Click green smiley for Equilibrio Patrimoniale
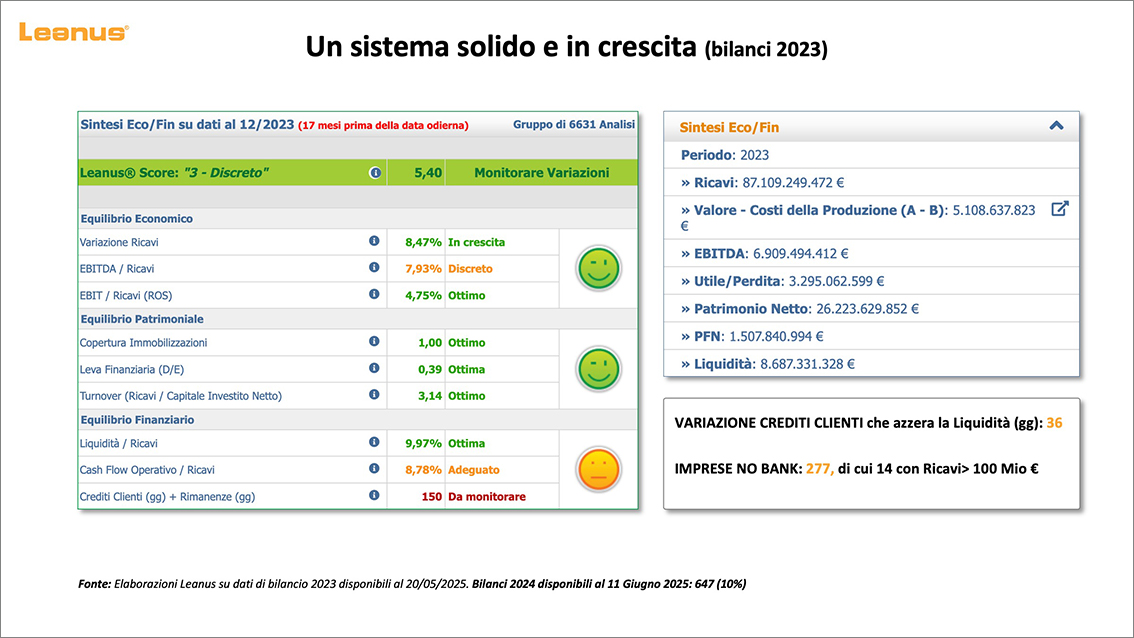The width and height of the screenshot is (1134, 638). click(598, 369)
